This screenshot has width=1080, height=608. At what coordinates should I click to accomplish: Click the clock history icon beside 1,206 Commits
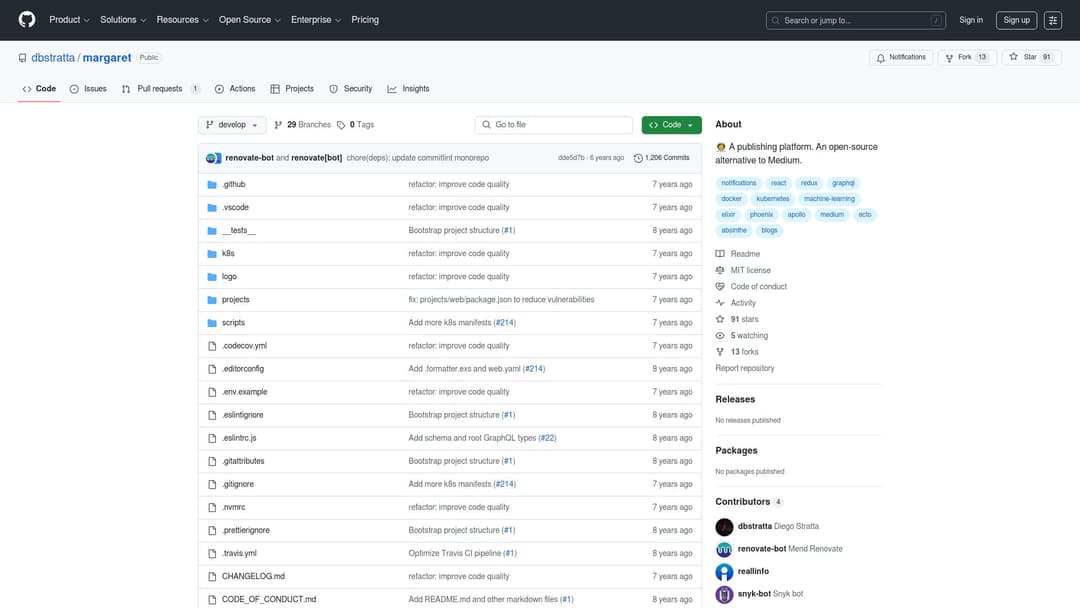click(638, 158)
